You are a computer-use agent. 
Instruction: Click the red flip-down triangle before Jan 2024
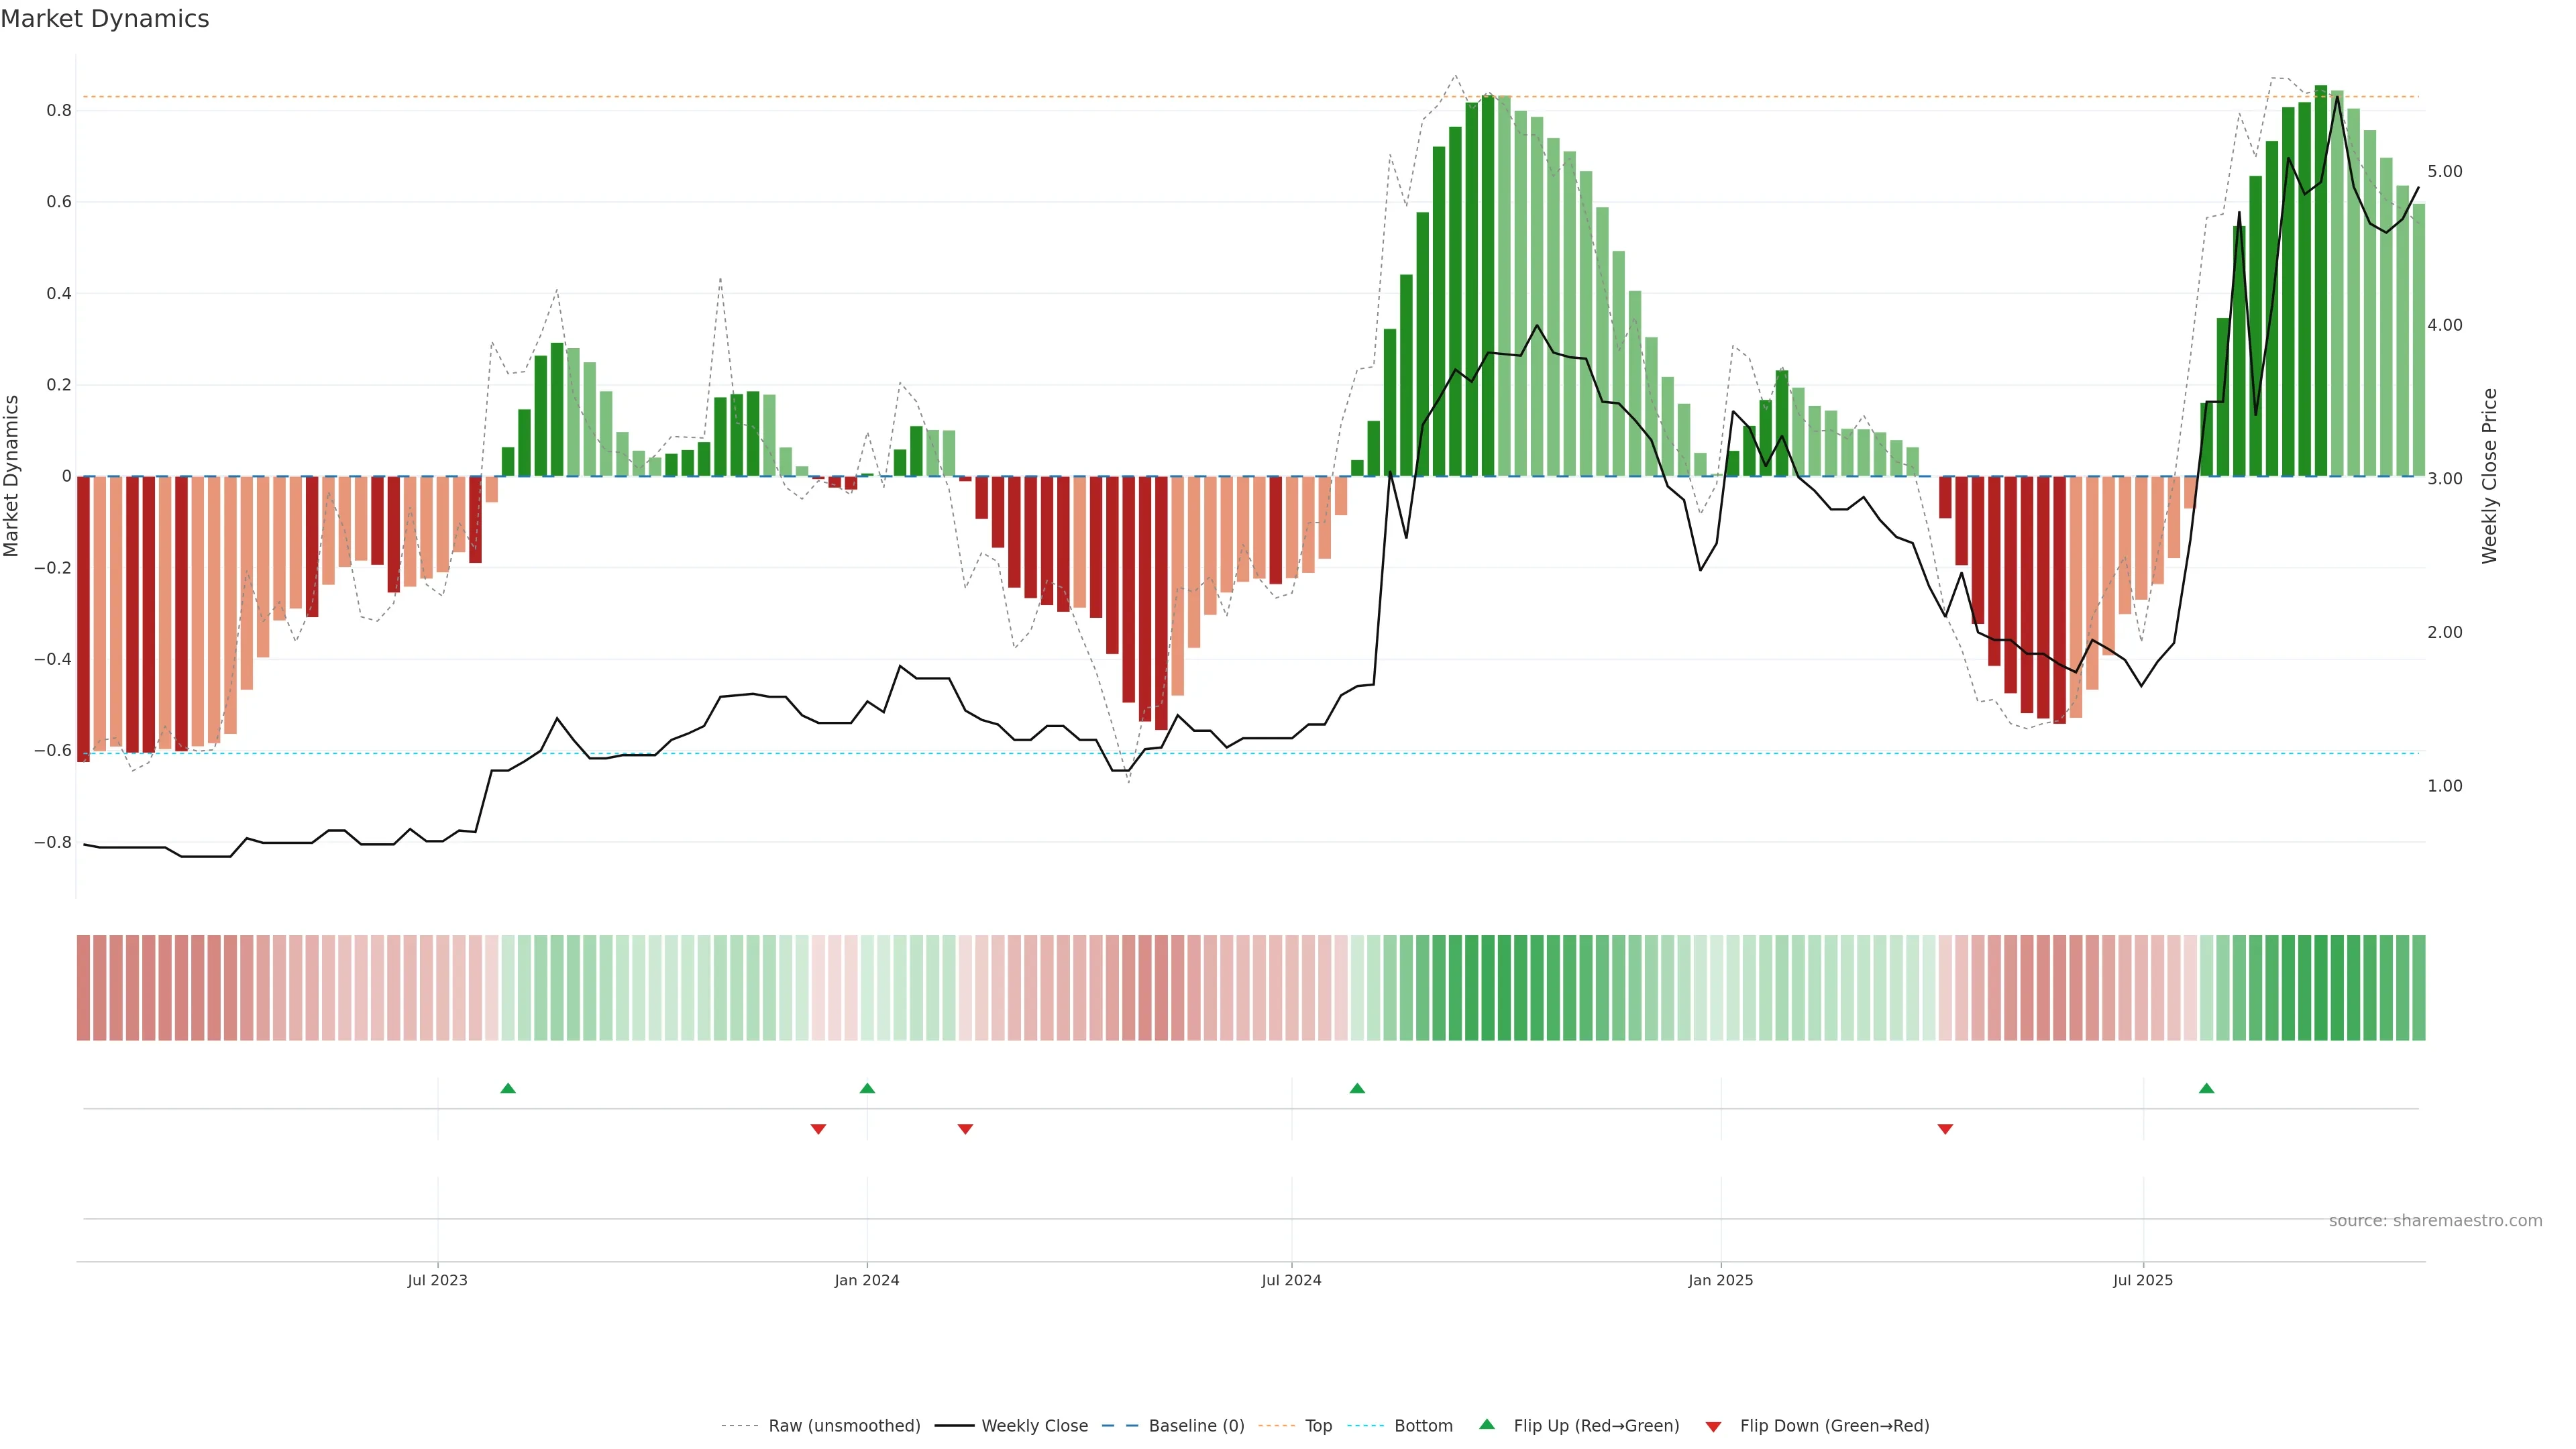pyautogui.click(x=818, y=1129)
